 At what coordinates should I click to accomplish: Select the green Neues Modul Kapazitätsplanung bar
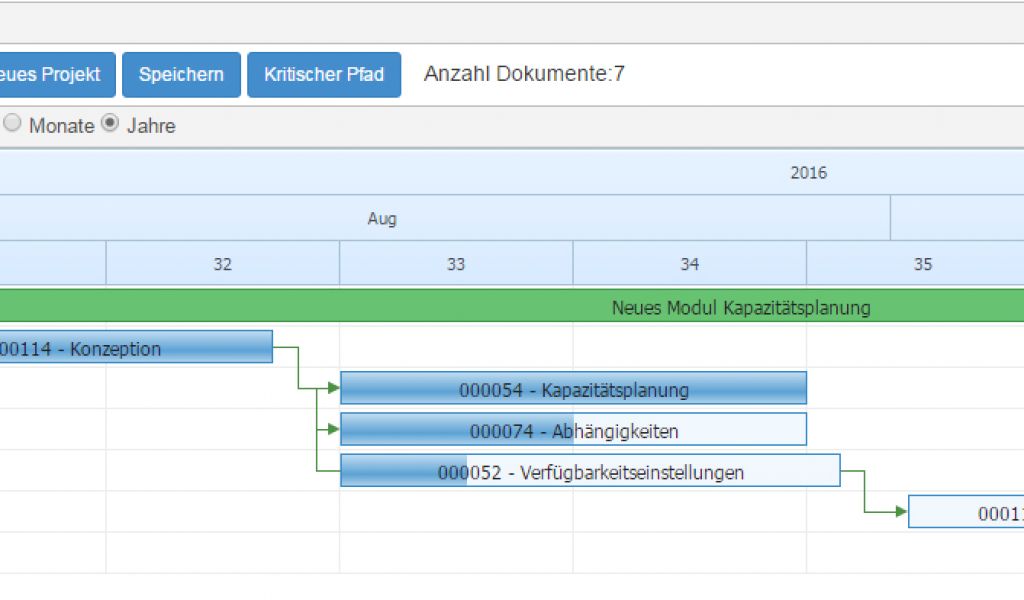tap(740, 307)
